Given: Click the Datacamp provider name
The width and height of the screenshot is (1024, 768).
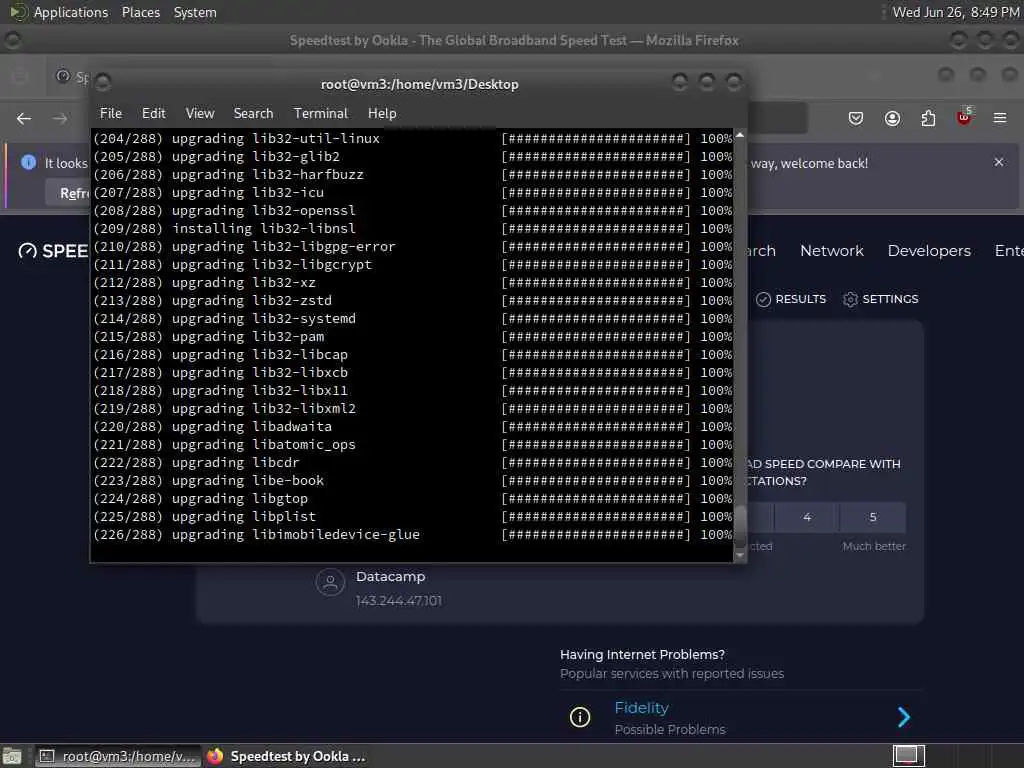Looking at the screenshot, I should [x=391, y=577].
